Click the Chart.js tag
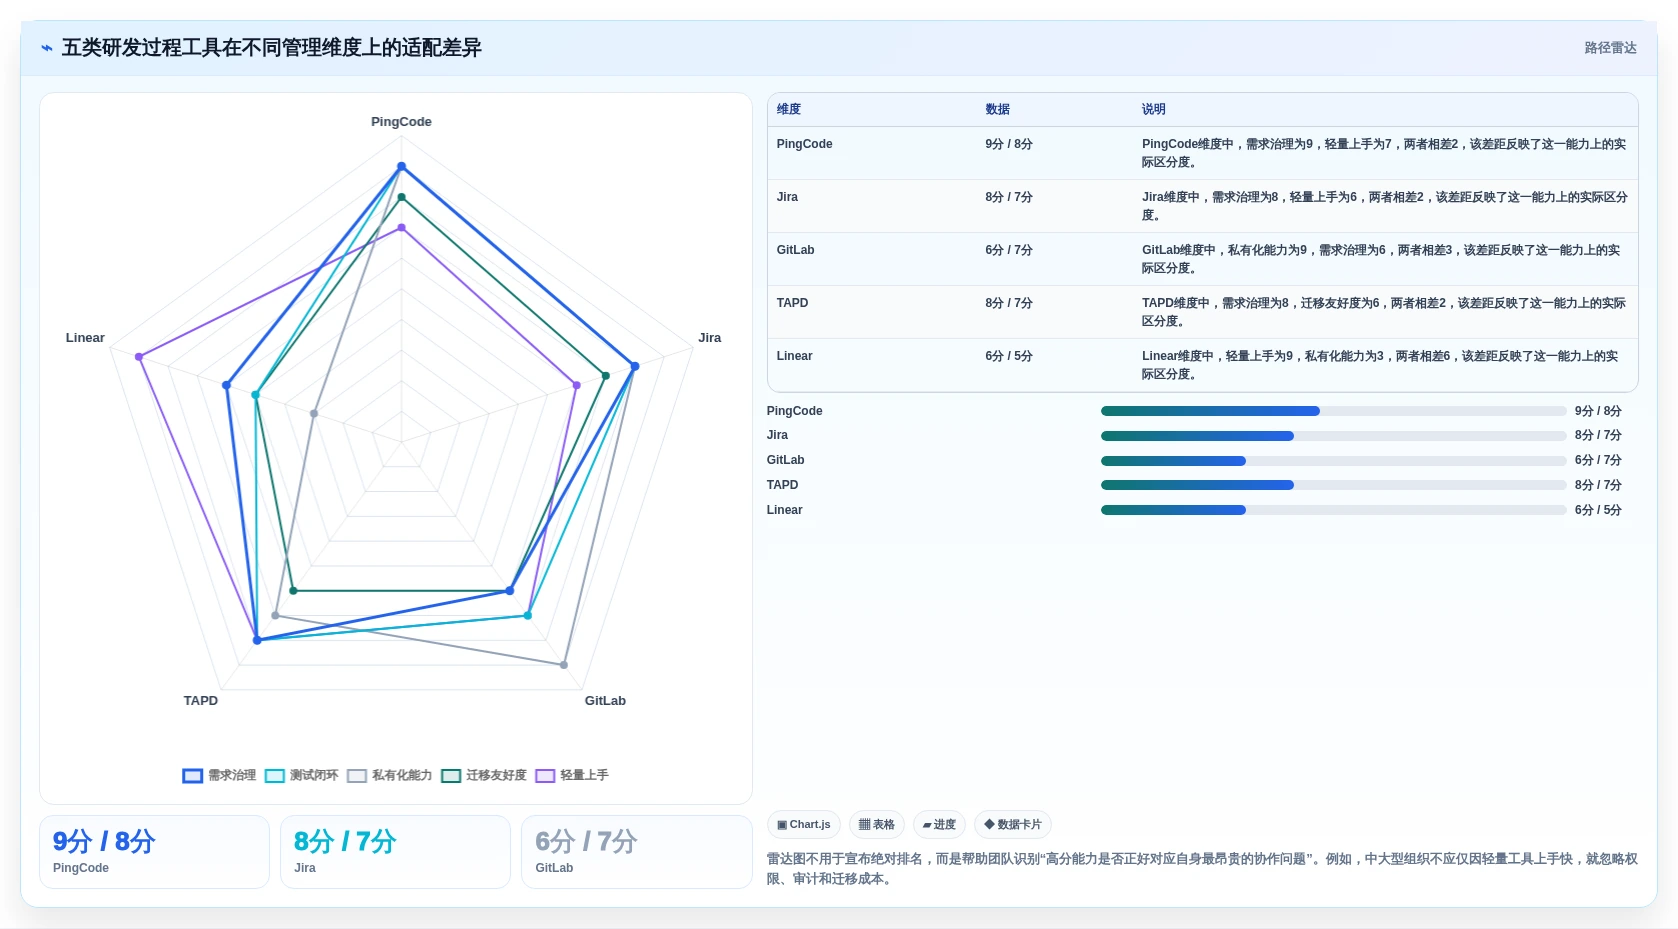The height and width of the screenshot is (929, 1678). (x=804, y=825)
